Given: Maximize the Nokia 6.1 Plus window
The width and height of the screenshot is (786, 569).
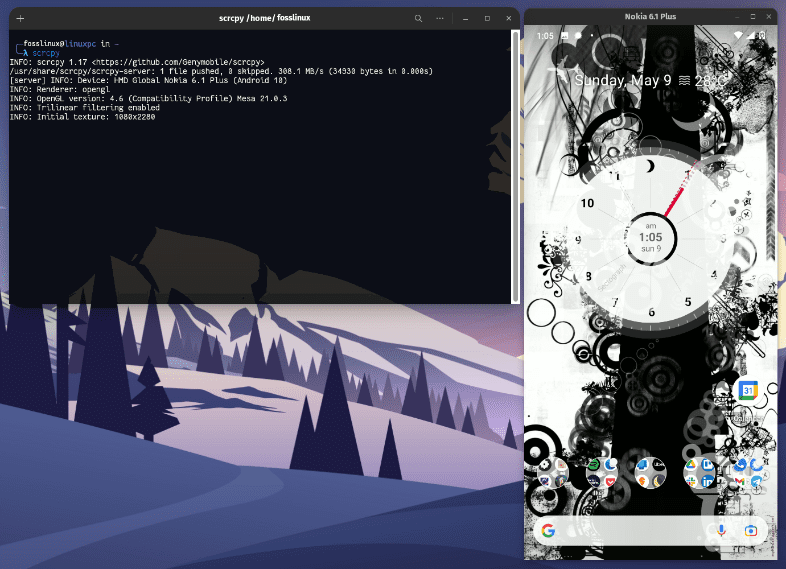Looking at the screenshot, I should point(753,17).
